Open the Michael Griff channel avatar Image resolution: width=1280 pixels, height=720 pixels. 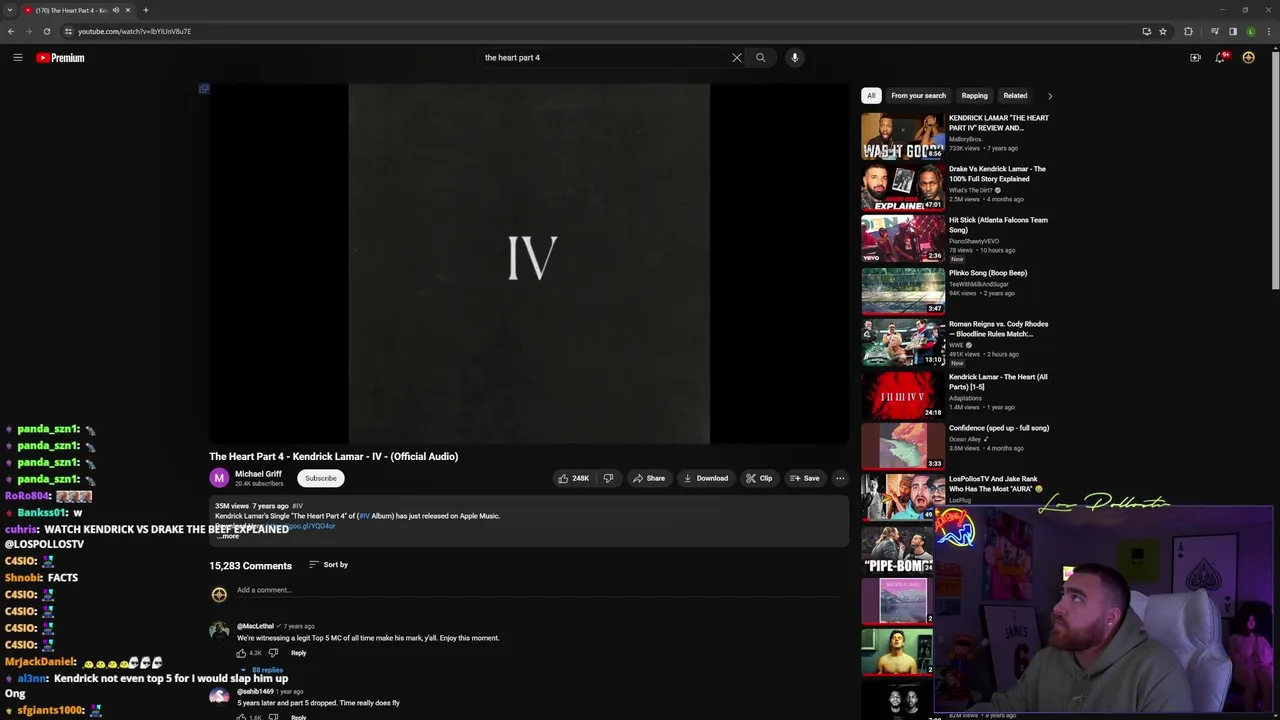(x=219, y=478)
